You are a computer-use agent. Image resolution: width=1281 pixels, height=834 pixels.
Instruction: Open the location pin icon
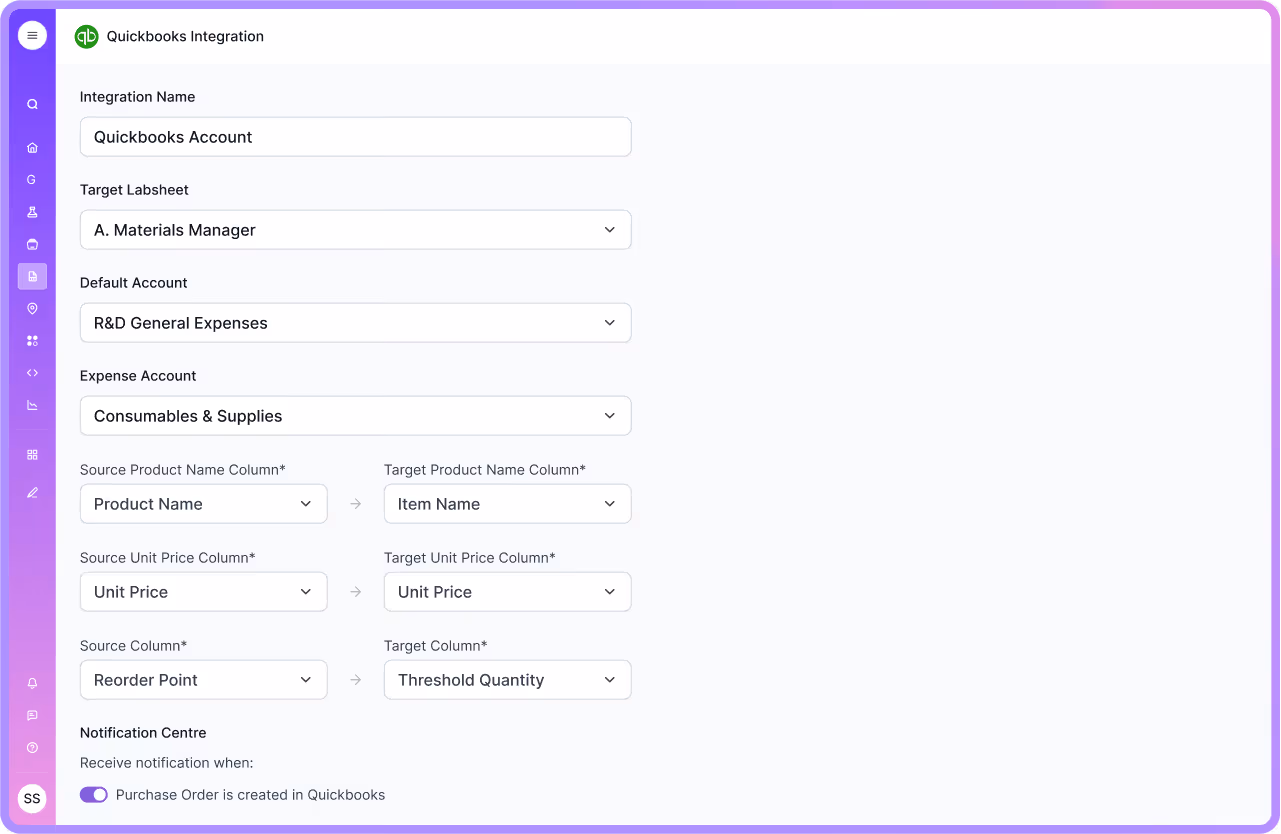[32, 309]
